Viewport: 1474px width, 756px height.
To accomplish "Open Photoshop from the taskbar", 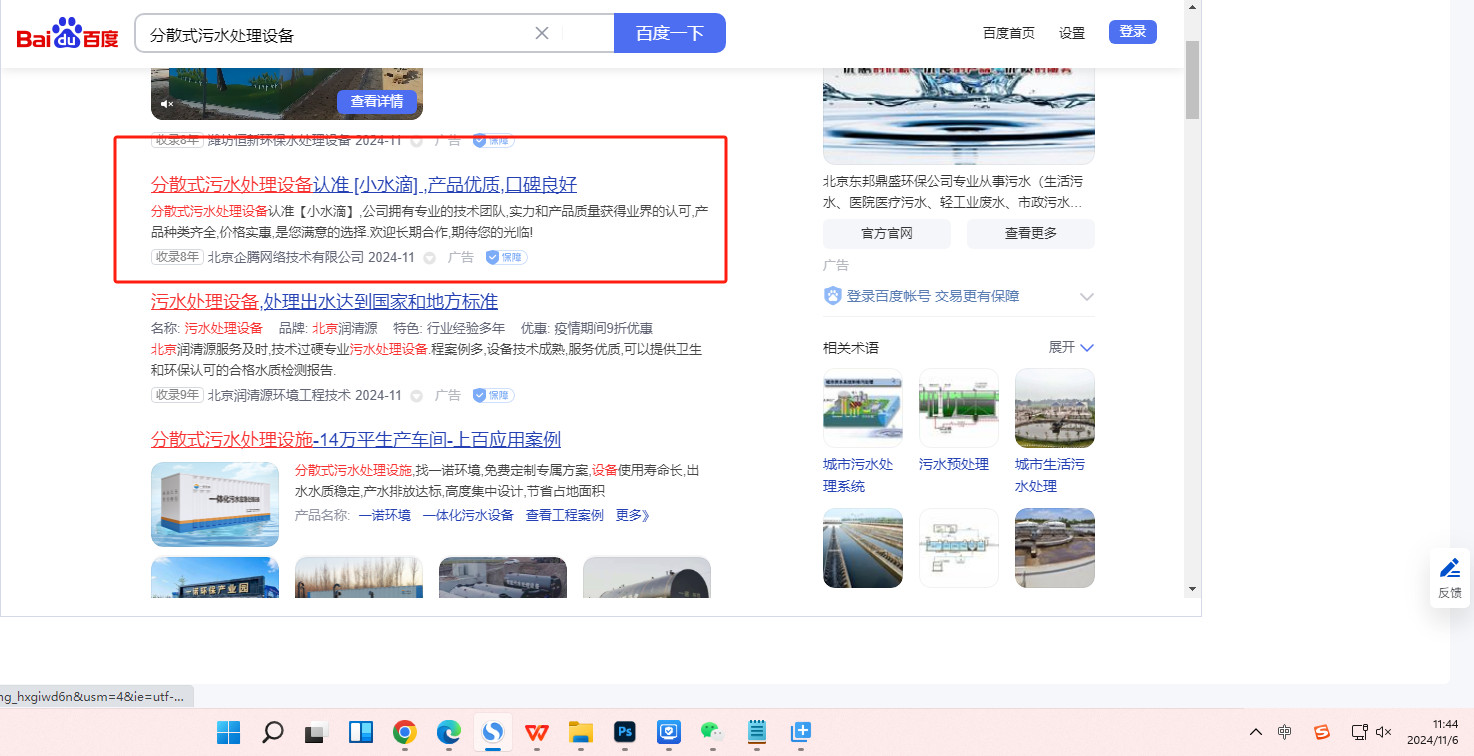I will tap(625, 733).
